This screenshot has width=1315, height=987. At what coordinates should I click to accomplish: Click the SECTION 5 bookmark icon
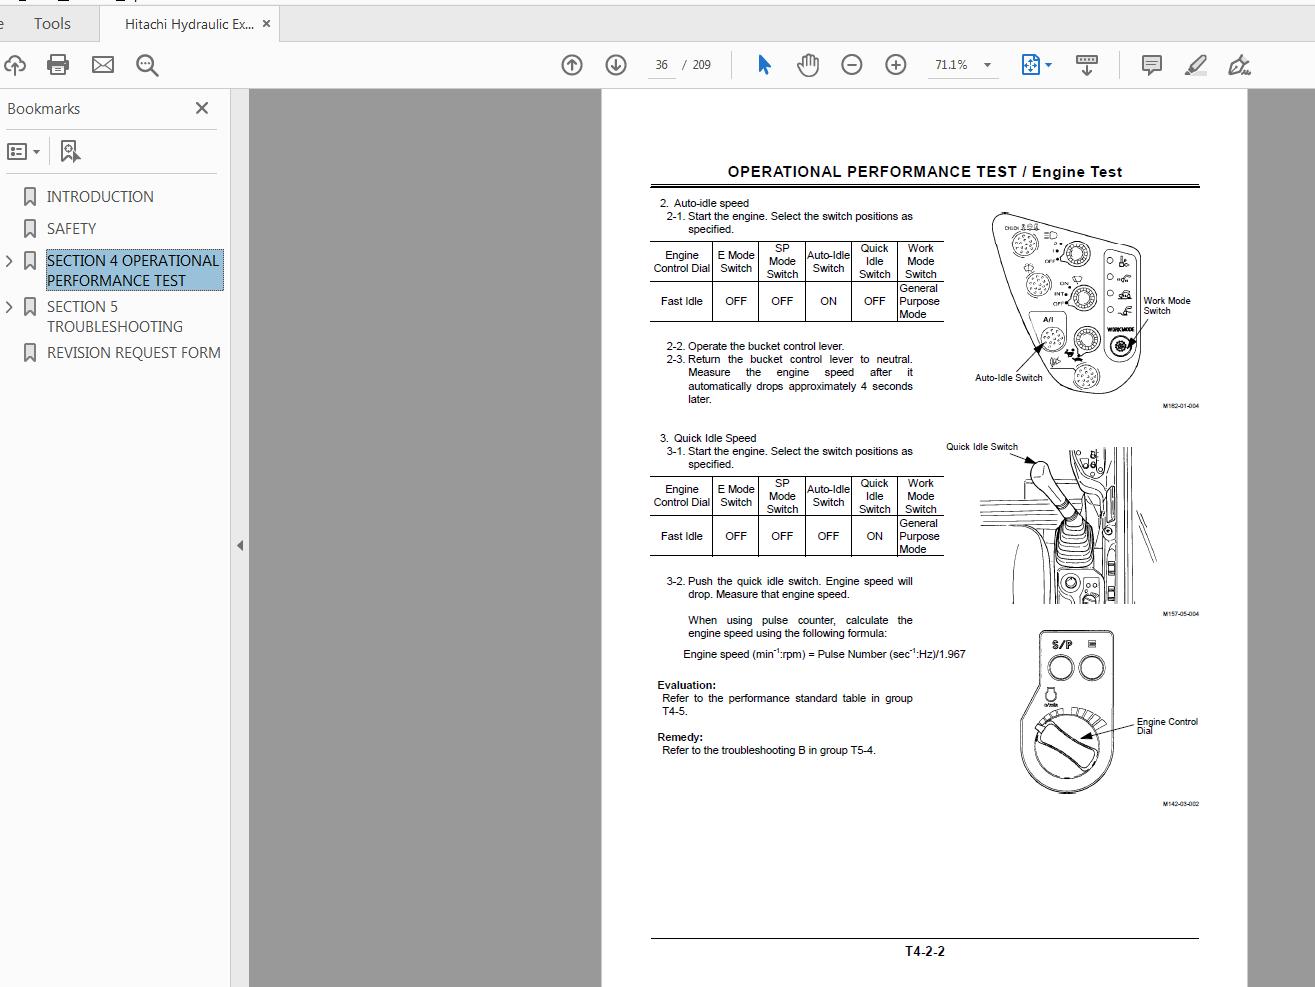(30, 307)
